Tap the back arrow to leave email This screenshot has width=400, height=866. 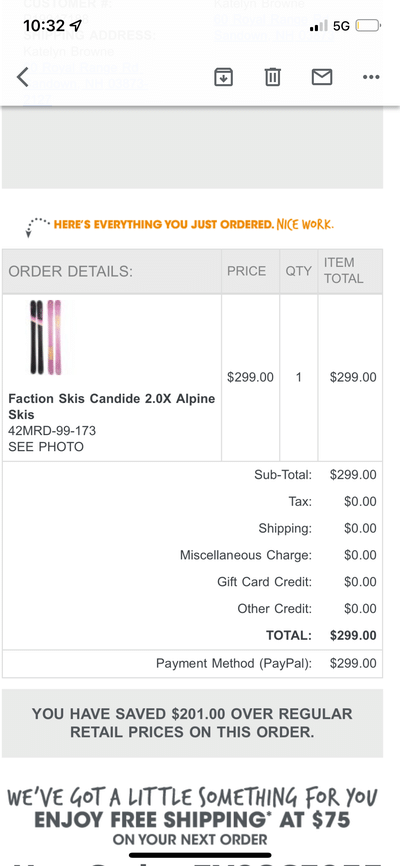click(x=22, y=77)
